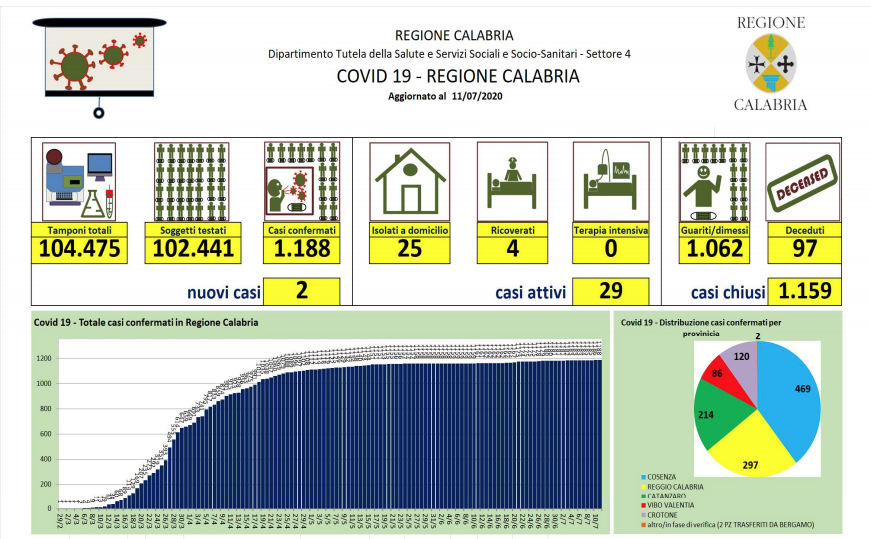Click the Tamponi totali laboratory icon
871x539 pixels.
tap(80, 182)
